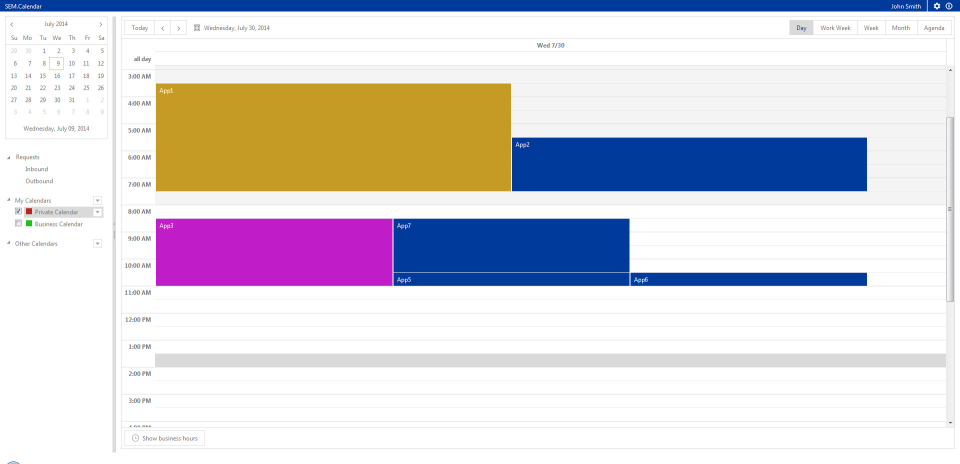The image size is (960, 464).
Task: Click the scroll down arrow of the schedule
Action: click(950, 422)
